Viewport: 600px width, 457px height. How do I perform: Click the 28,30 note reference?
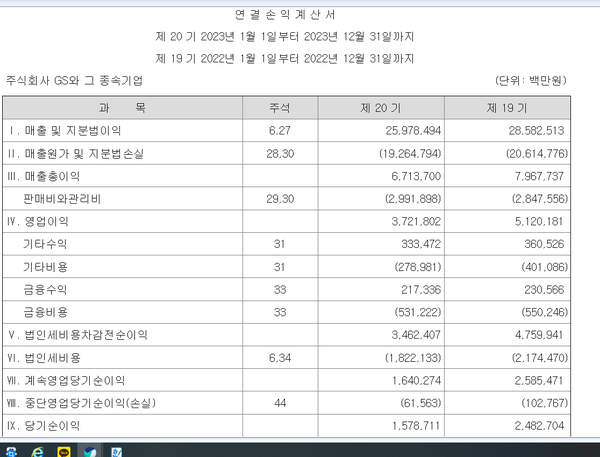(280, 154)
